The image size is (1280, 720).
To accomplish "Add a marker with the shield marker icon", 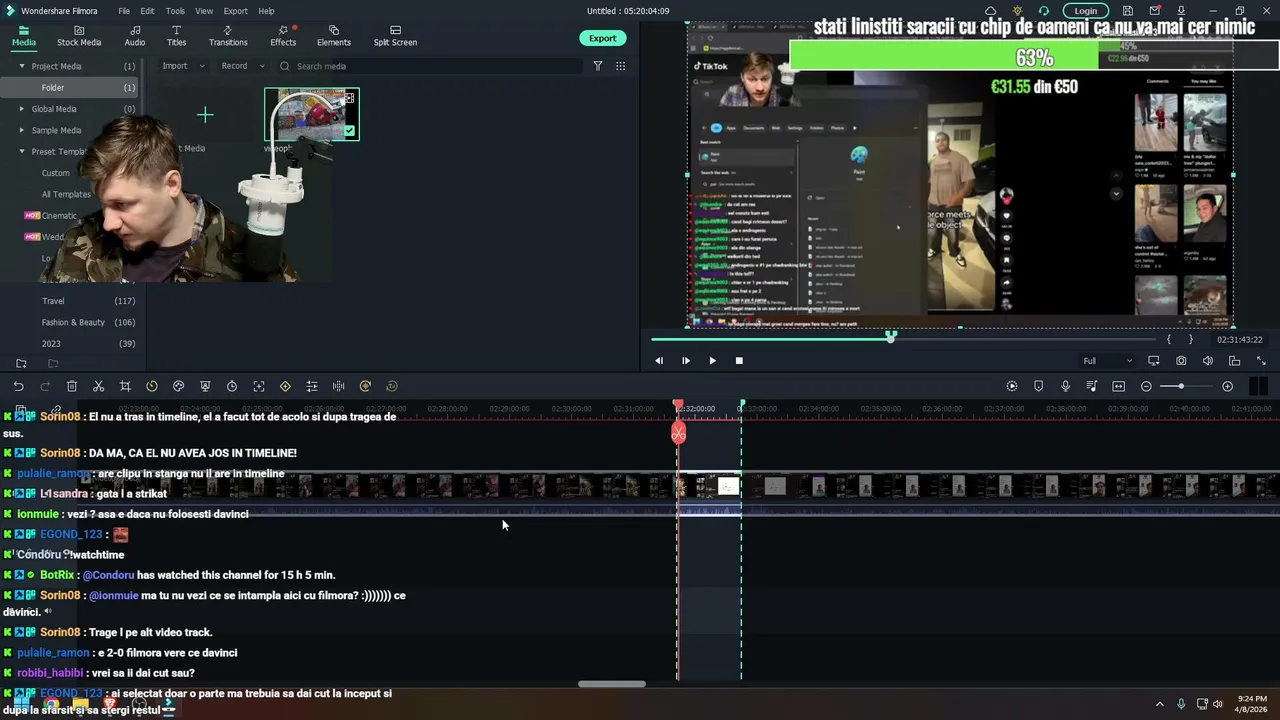I will pyautogui.click(x=1038, y=386).
